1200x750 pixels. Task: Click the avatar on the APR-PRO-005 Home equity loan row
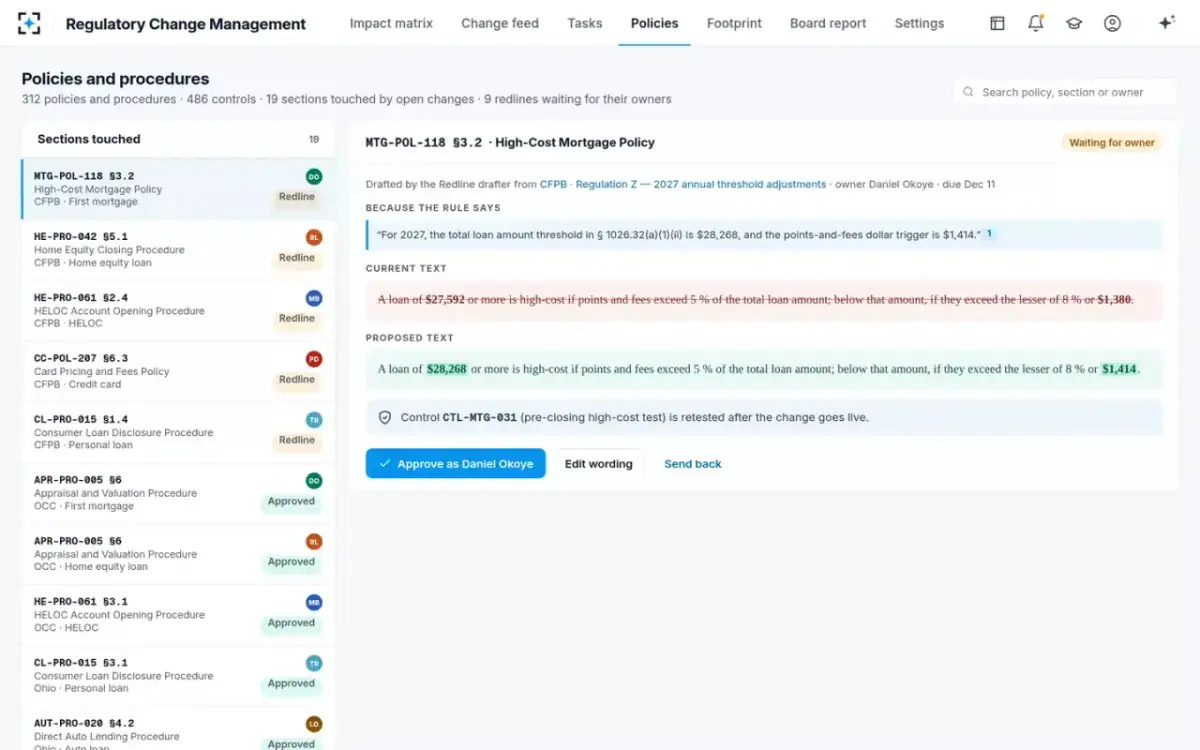[314, 541]
